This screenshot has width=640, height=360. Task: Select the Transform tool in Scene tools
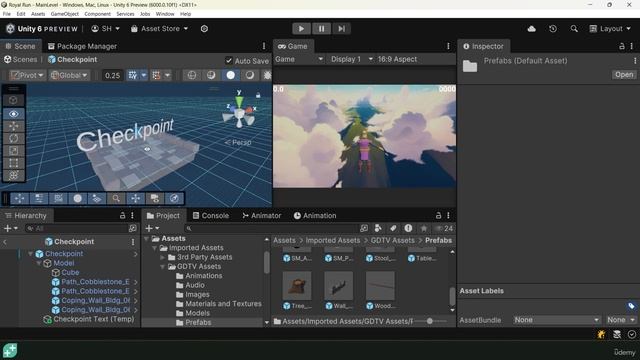click(13, 176)
